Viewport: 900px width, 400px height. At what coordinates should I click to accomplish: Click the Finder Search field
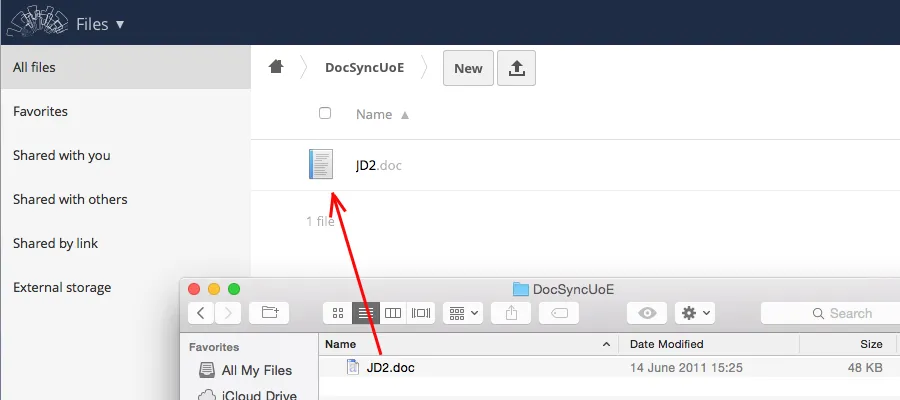coord(830,313)
